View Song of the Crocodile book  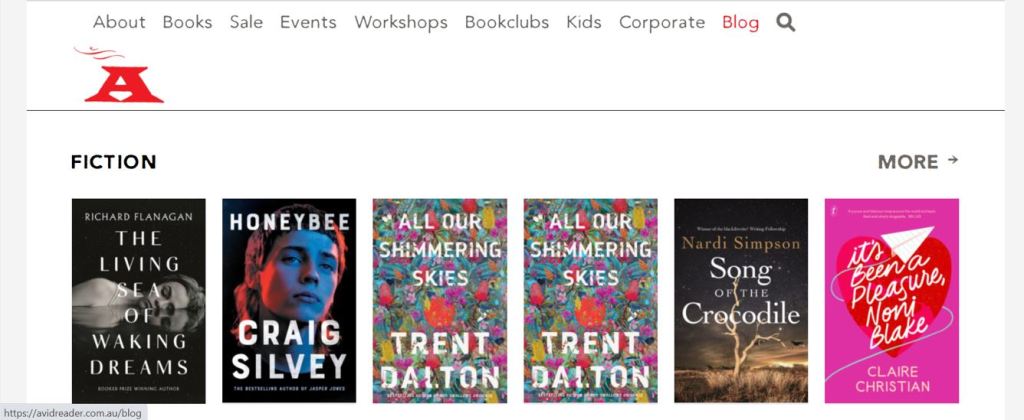[741, 300]
